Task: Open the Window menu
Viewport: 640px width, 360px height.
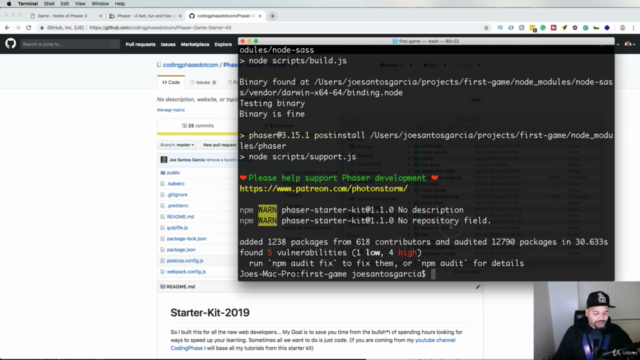Action: click(100, 4)
